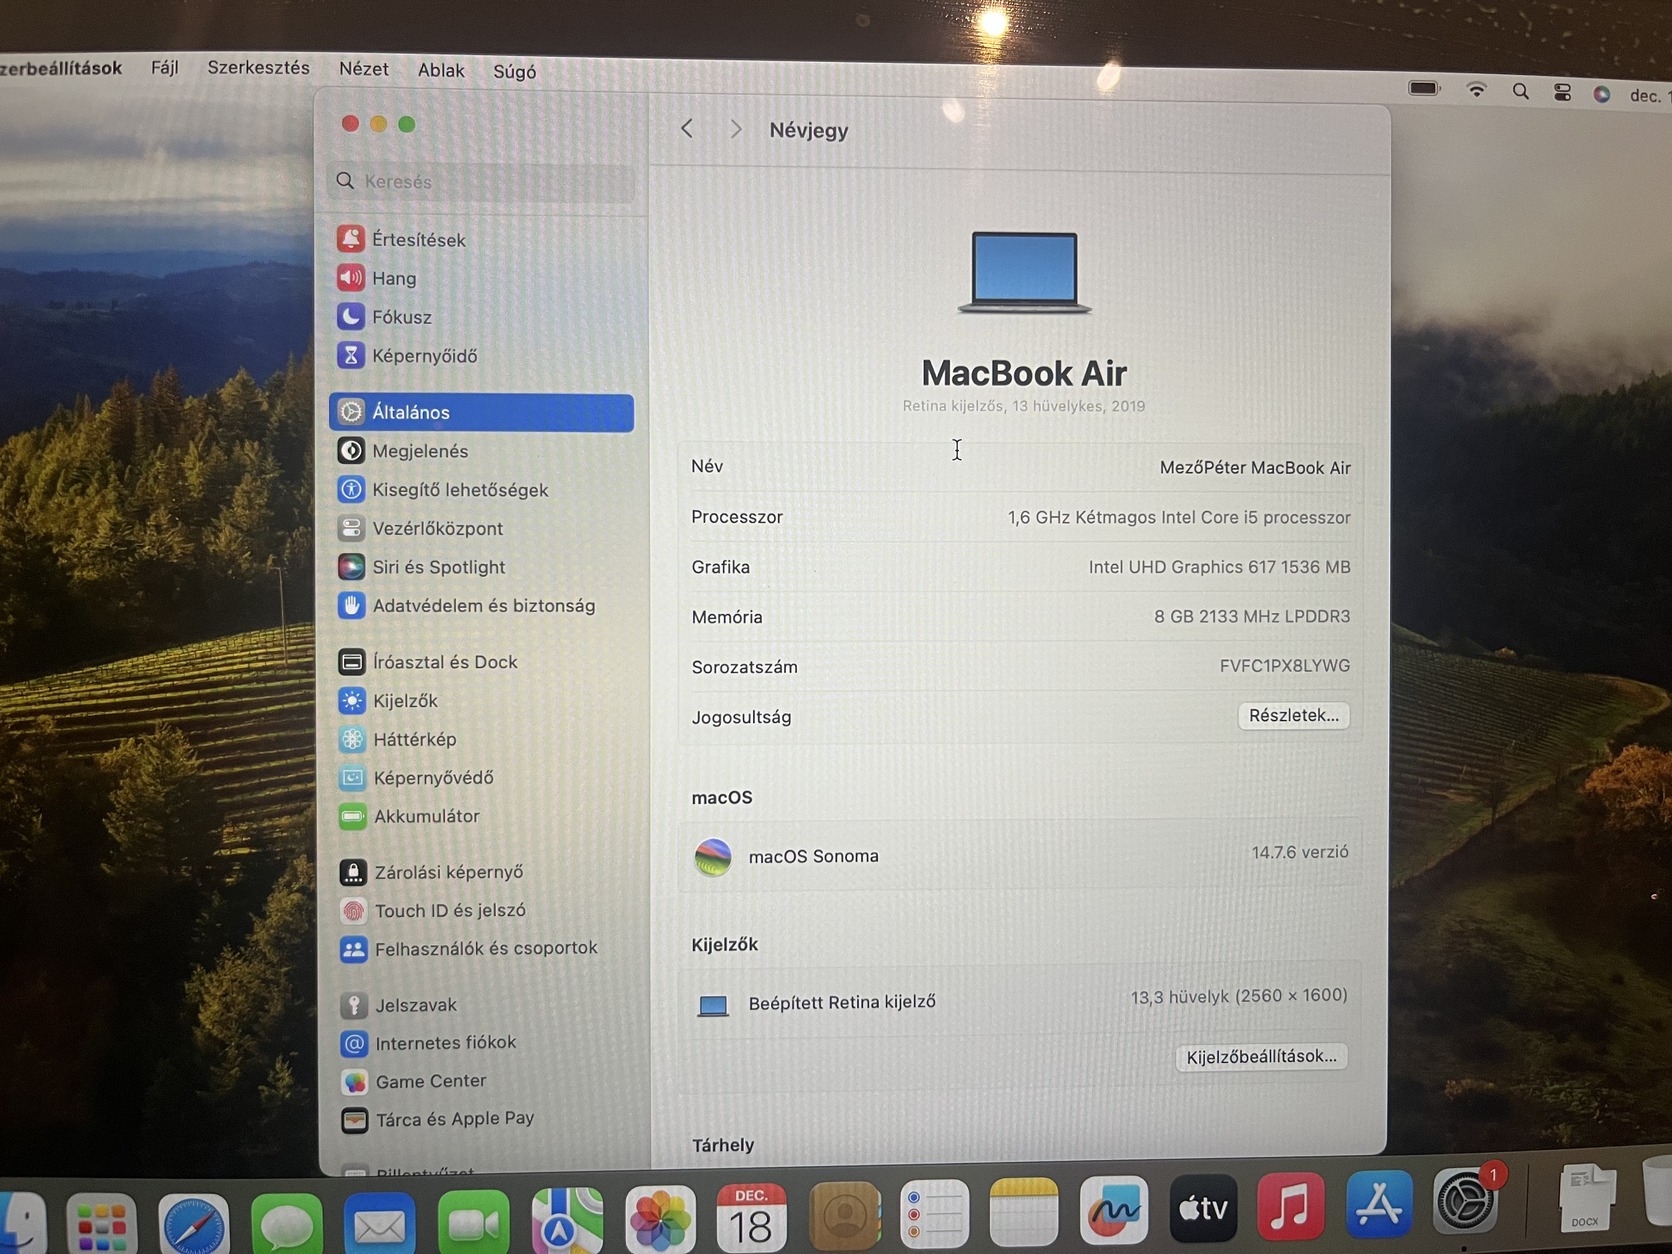
Task: Open the Nézet menu
Action: (x=363, y=69)
